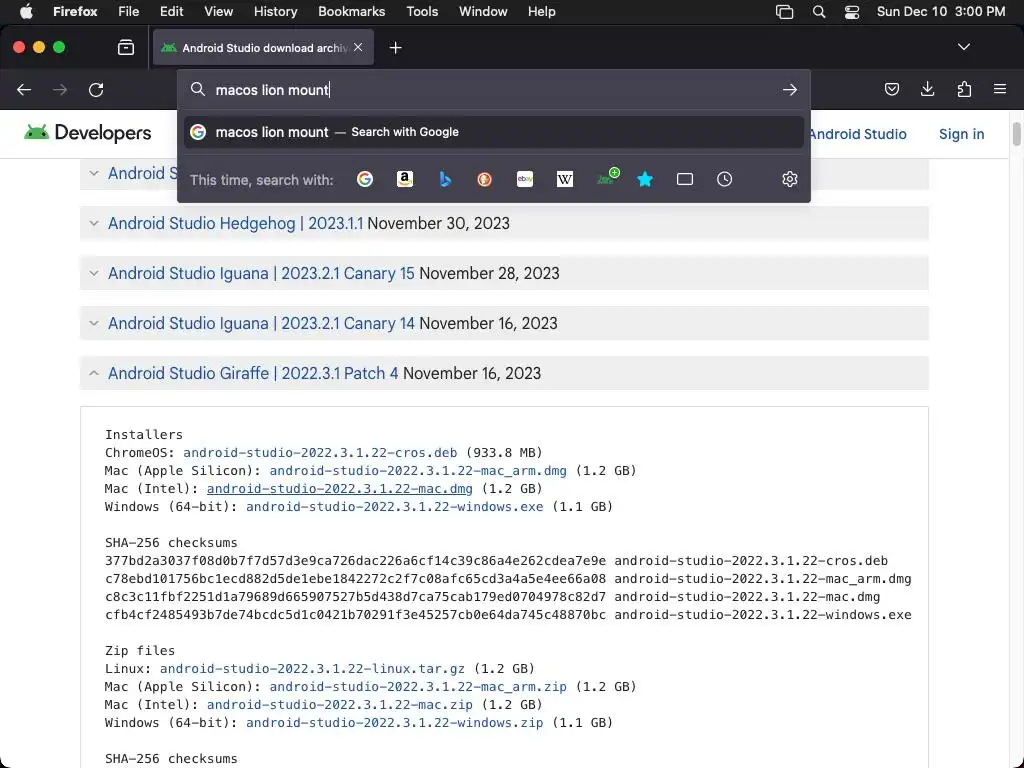The width and height of the screenshot is (1024, 768).
Task: Click the forward navigation arrow
Action: 60,89
